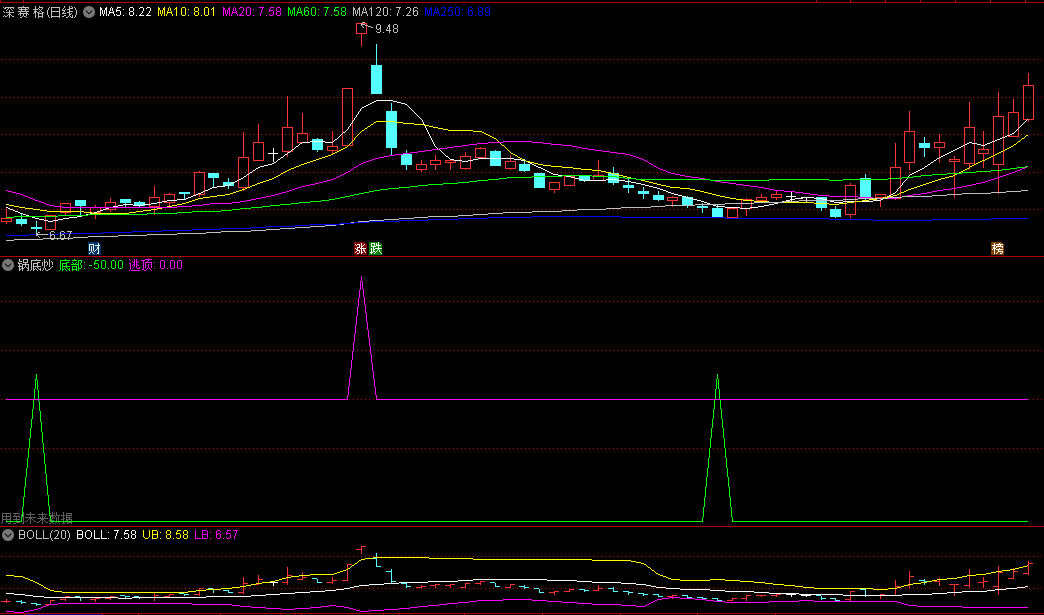
Task: Click the 锅底炒 indicator name
Action: [x=35, y=265]
